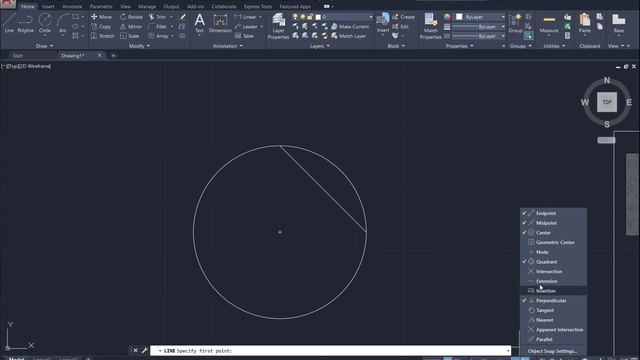Add a new drawing tab
Screen dimensions: 640x360
coord(113,56)
